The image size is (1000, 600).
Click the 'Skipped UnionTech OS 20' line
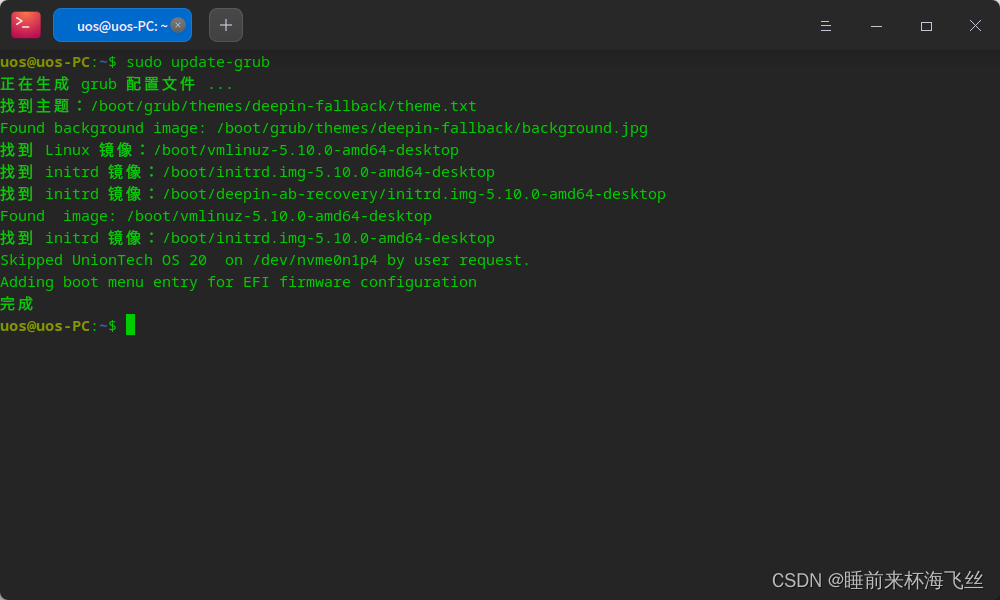click(265, 260)
